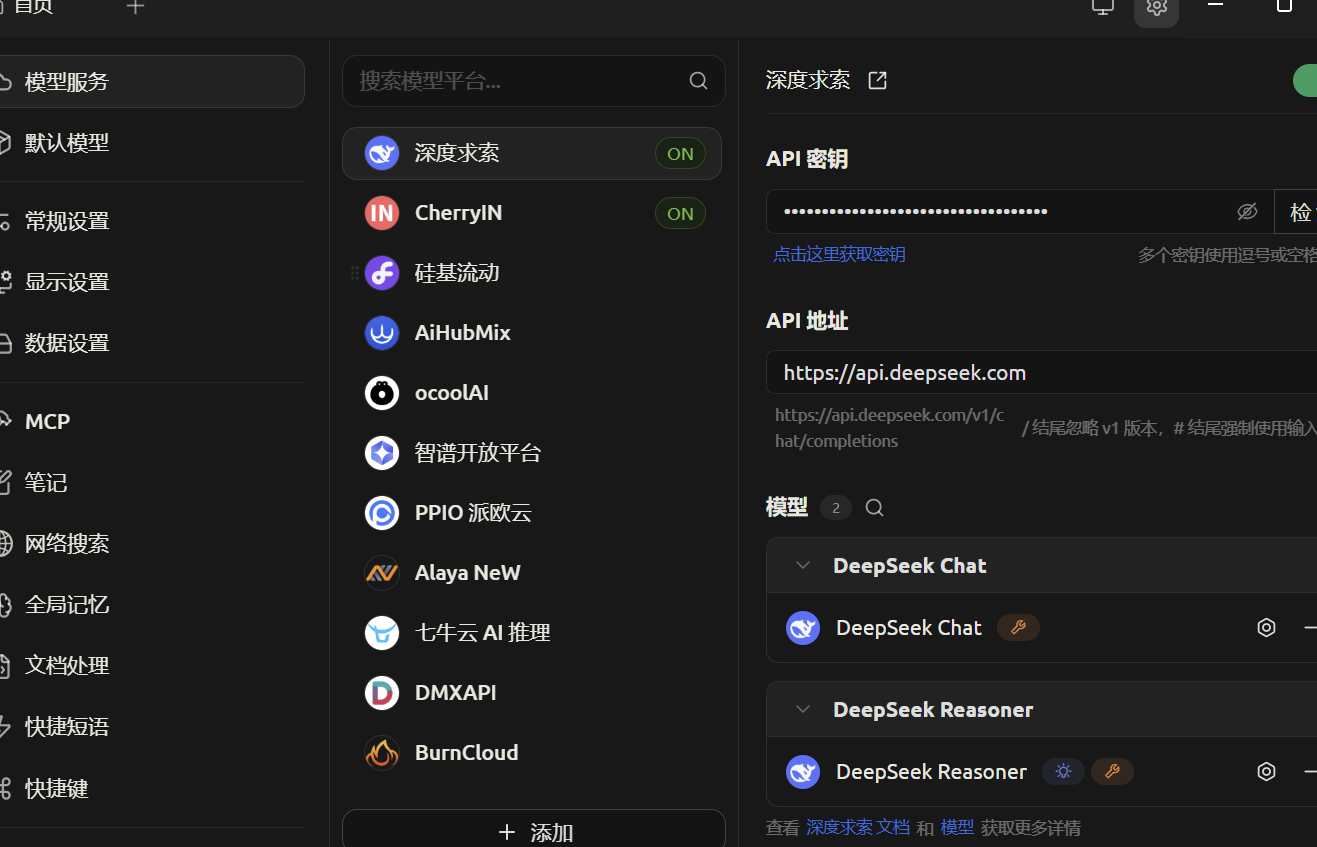Click the API 地址 section label
This screenshot has height=847, width=1317.
click(807, 321)
